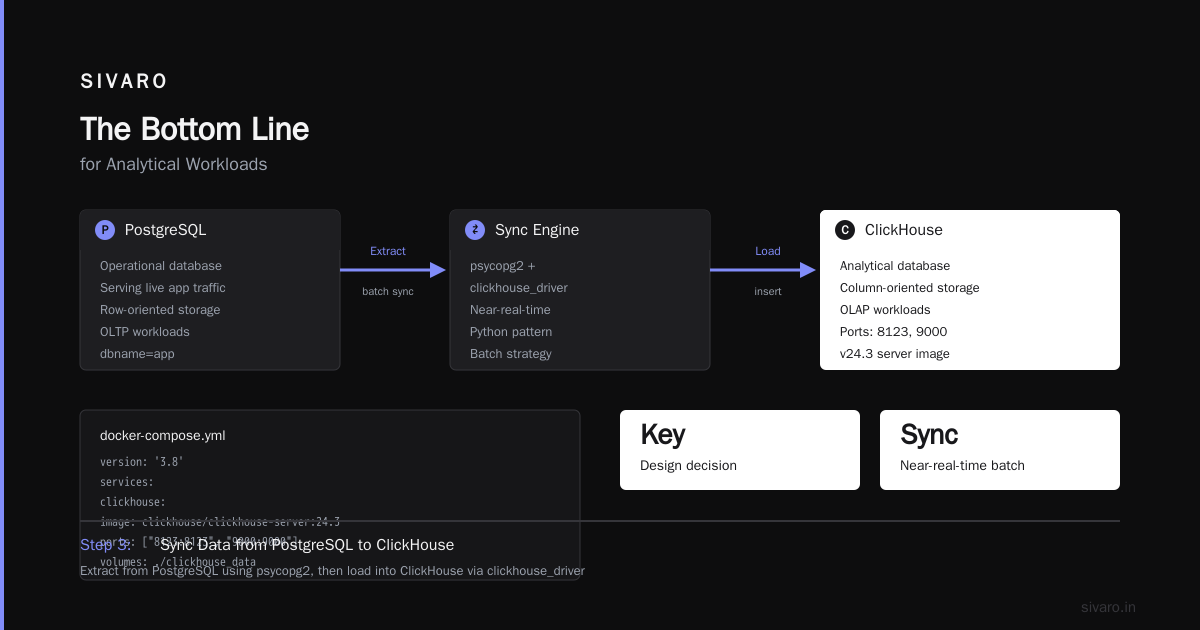
Task: Click the ClickHouse card title
Action: pyautogui.click(x=904, y=230)
